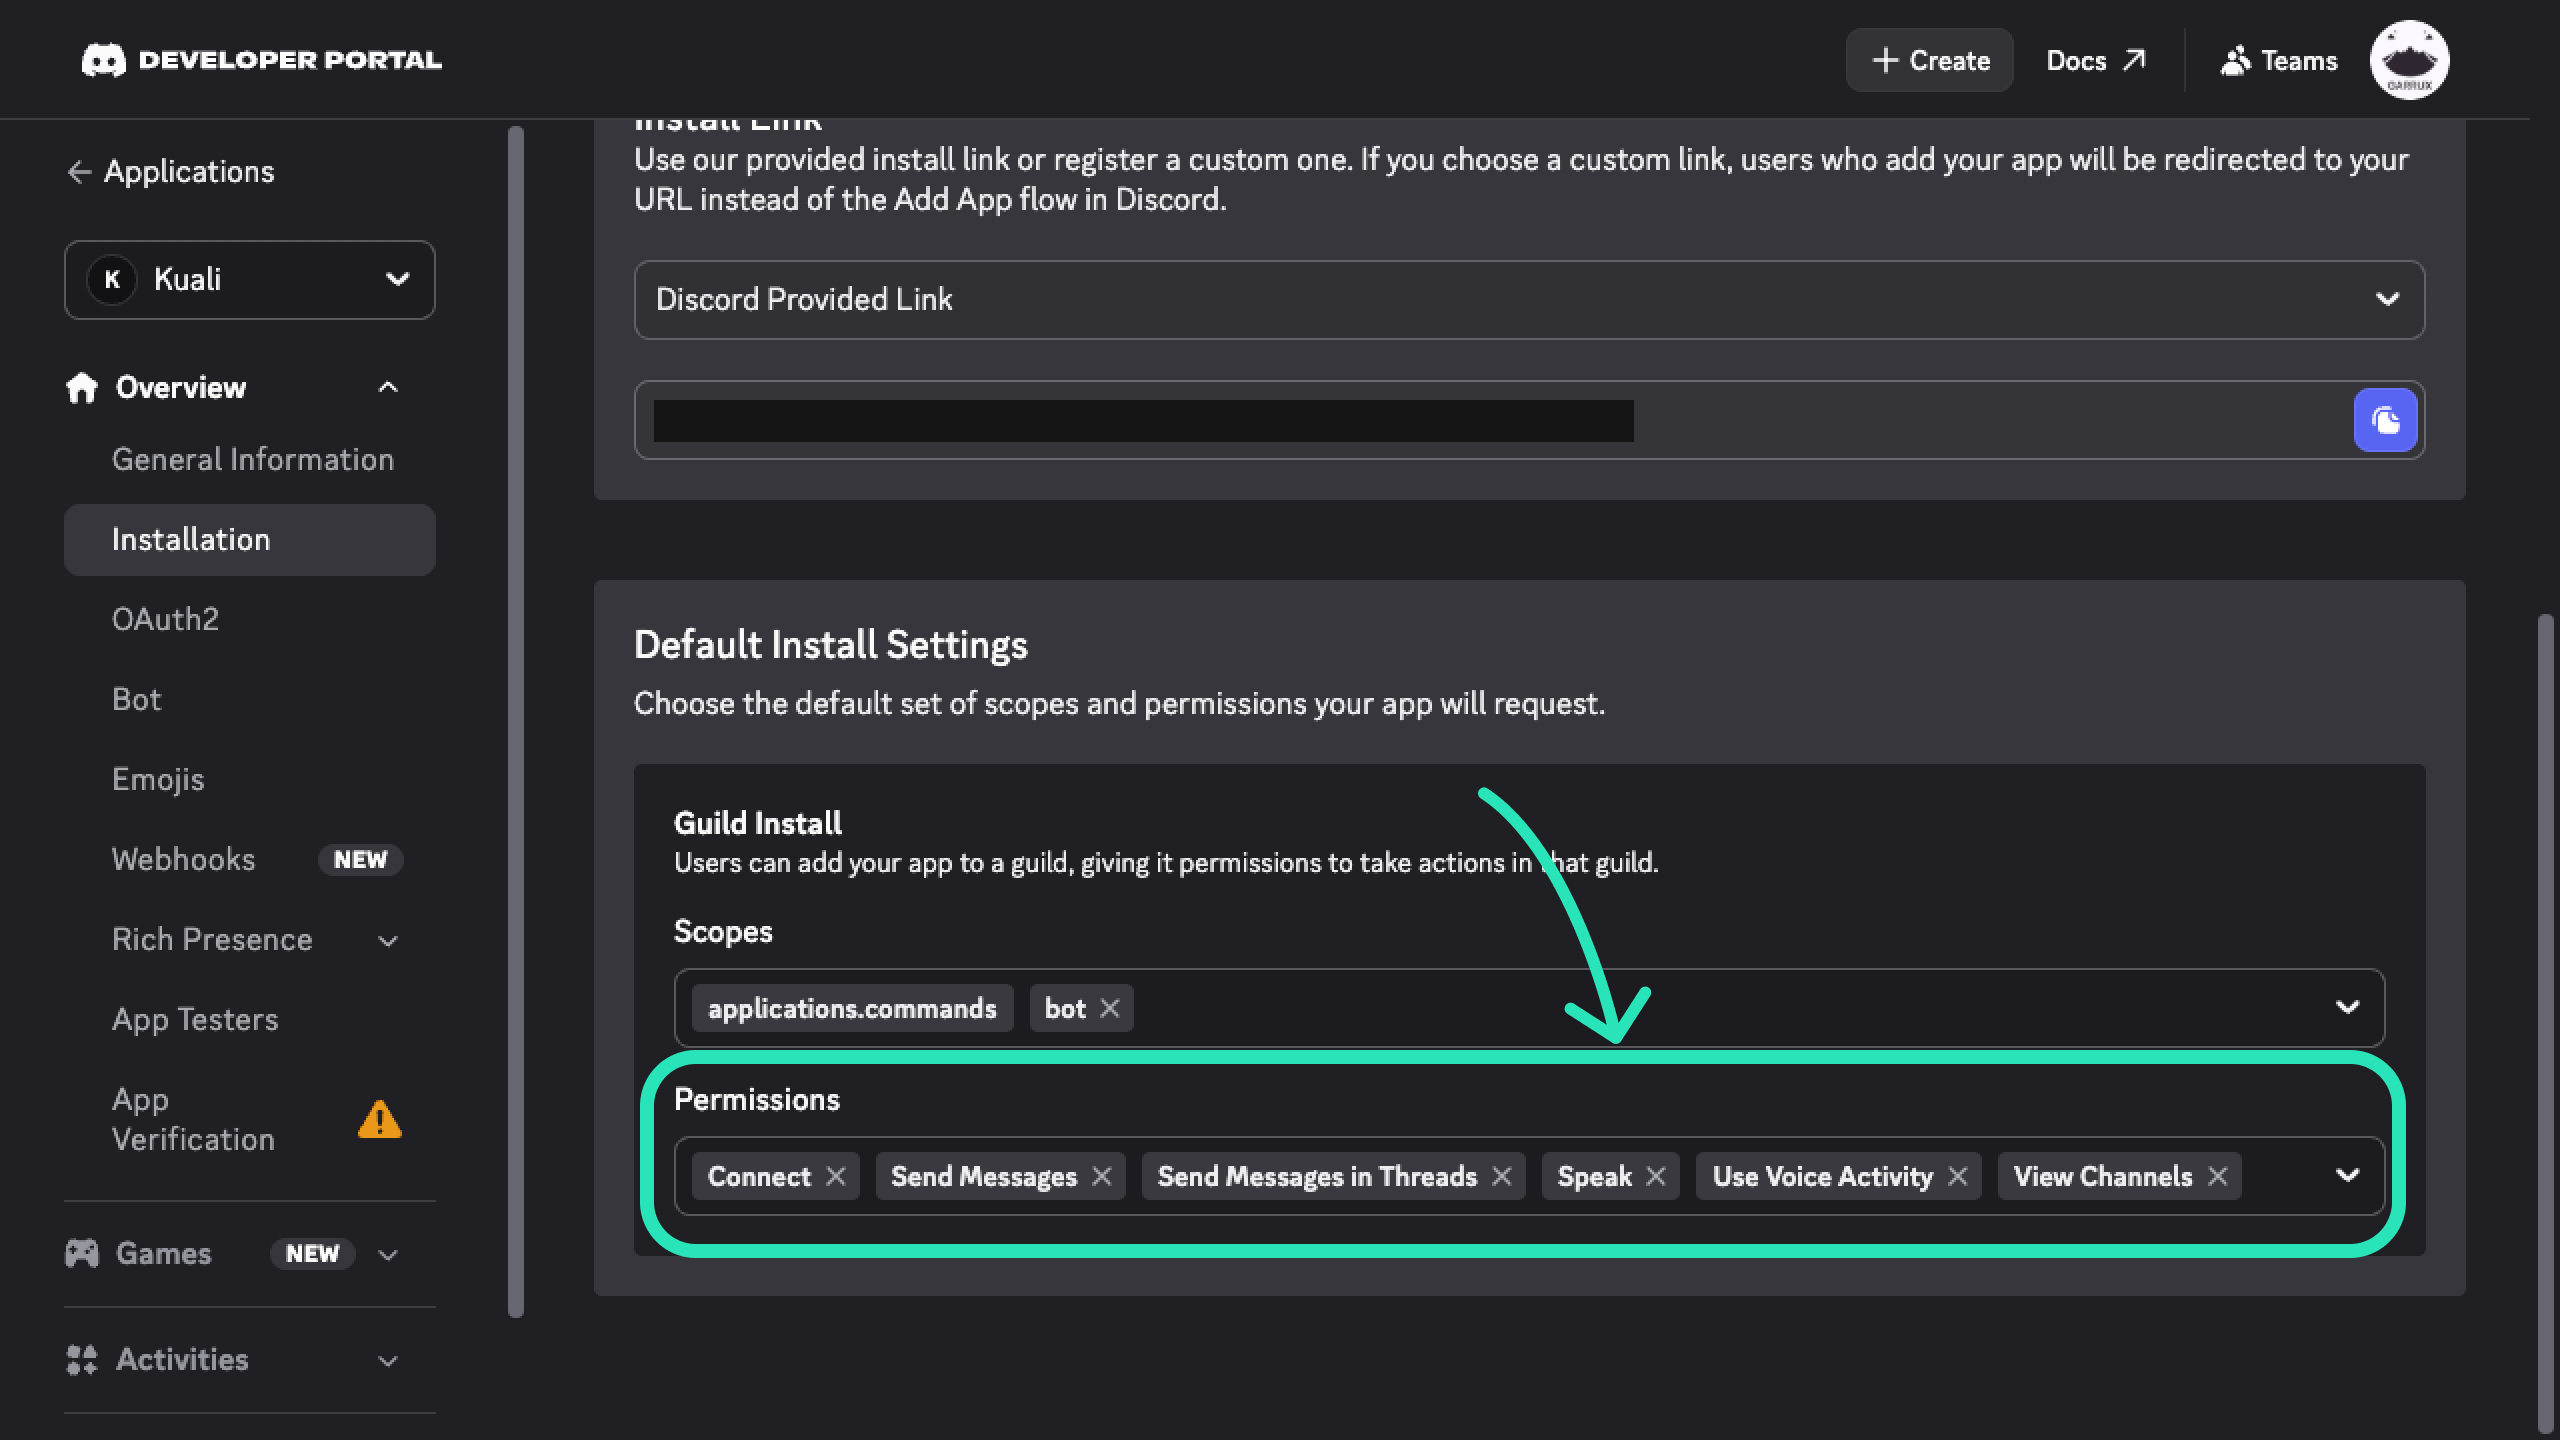Open the user avatar menu
Image resolution: width=2560 pixels, height=1440 pixels.
[x=2409, y=60]
